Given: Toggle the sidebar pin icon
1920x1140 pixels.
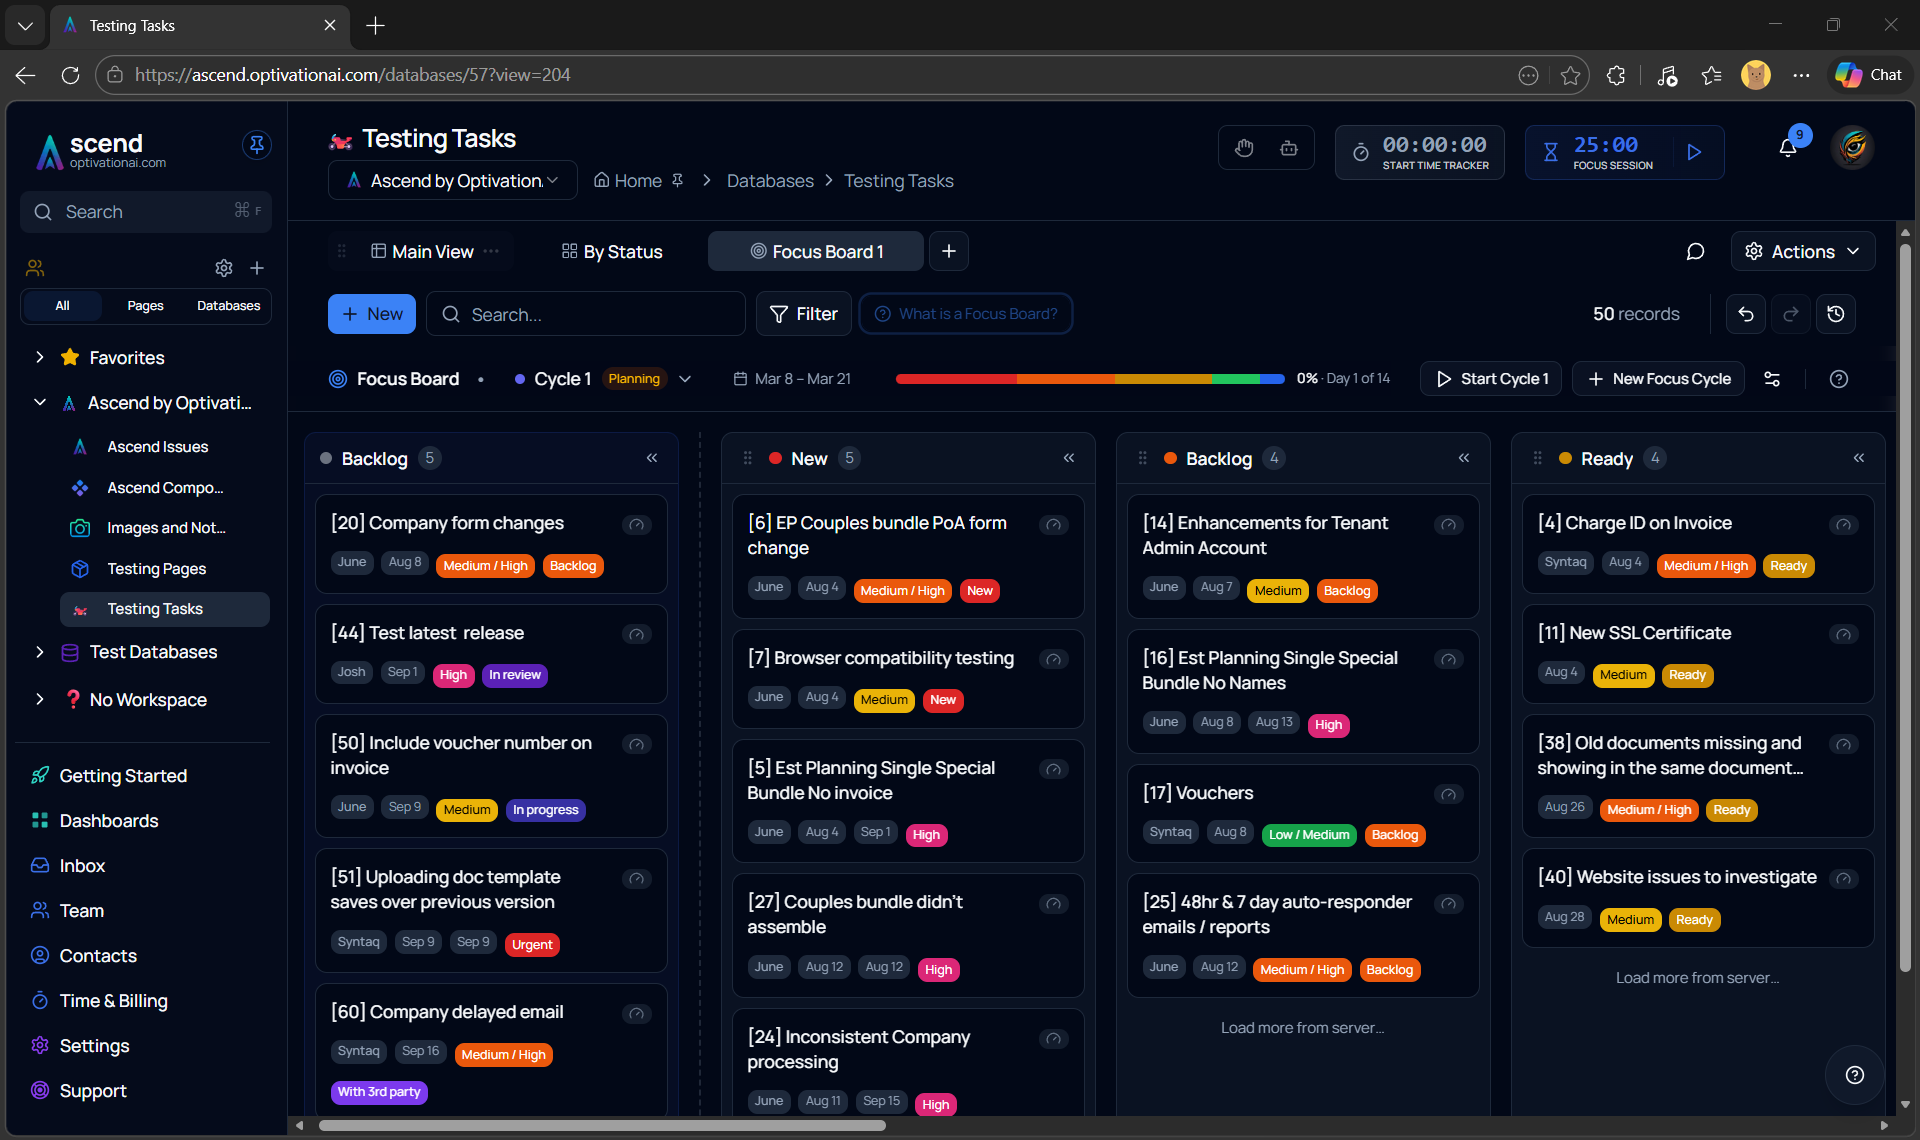Looking at the screenshot, I should point(256,145).
